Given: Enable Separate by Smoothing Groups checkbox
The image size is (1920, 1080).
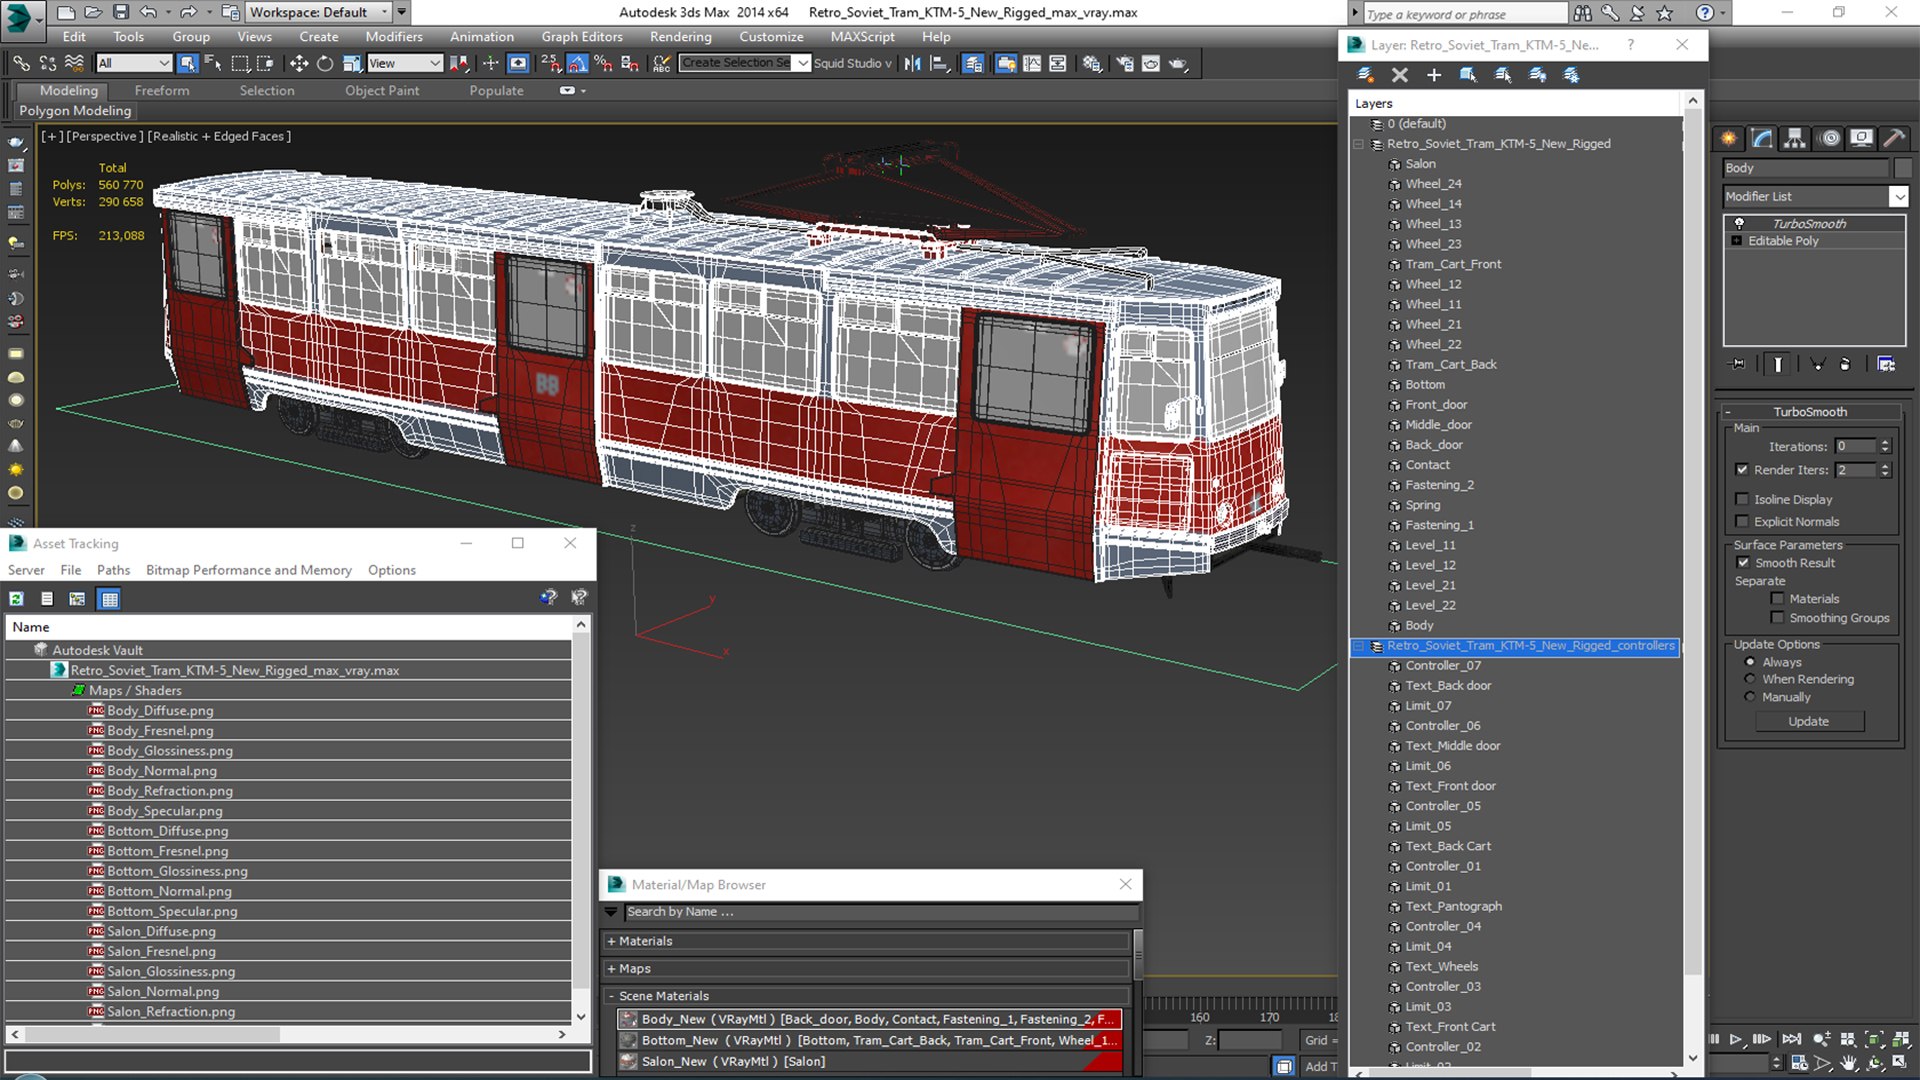Looking at the screenshot, I should pyautogui.click(x=1777, y=618).
